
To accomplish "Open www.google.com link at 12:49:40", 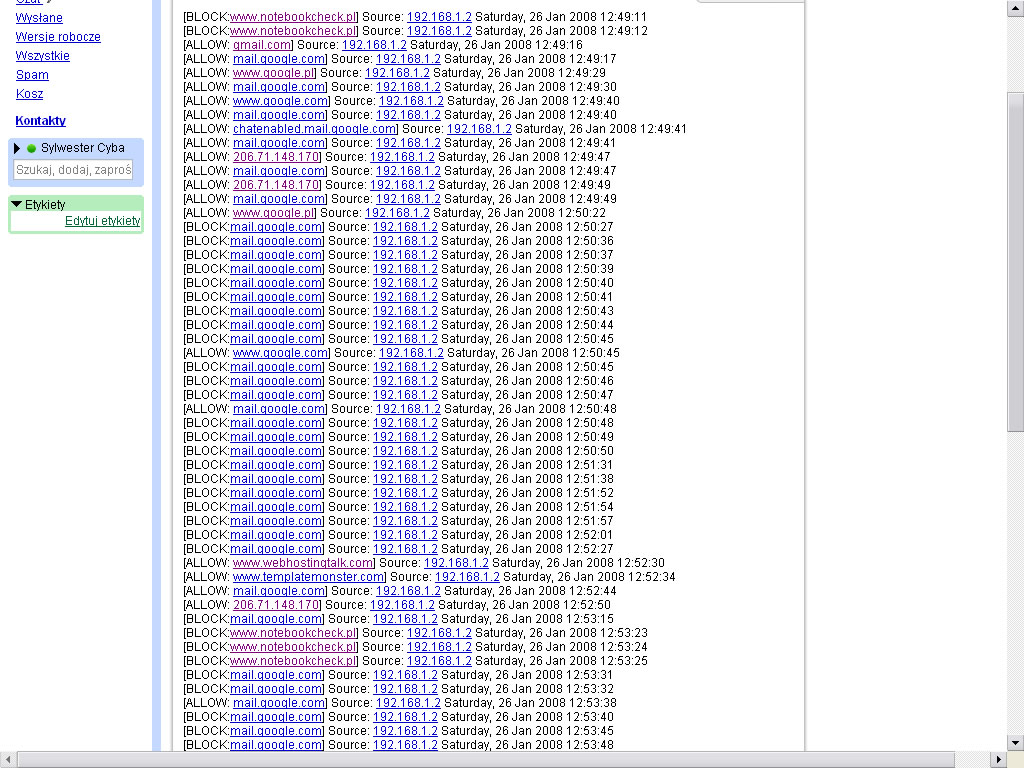I will pos(281,101).
